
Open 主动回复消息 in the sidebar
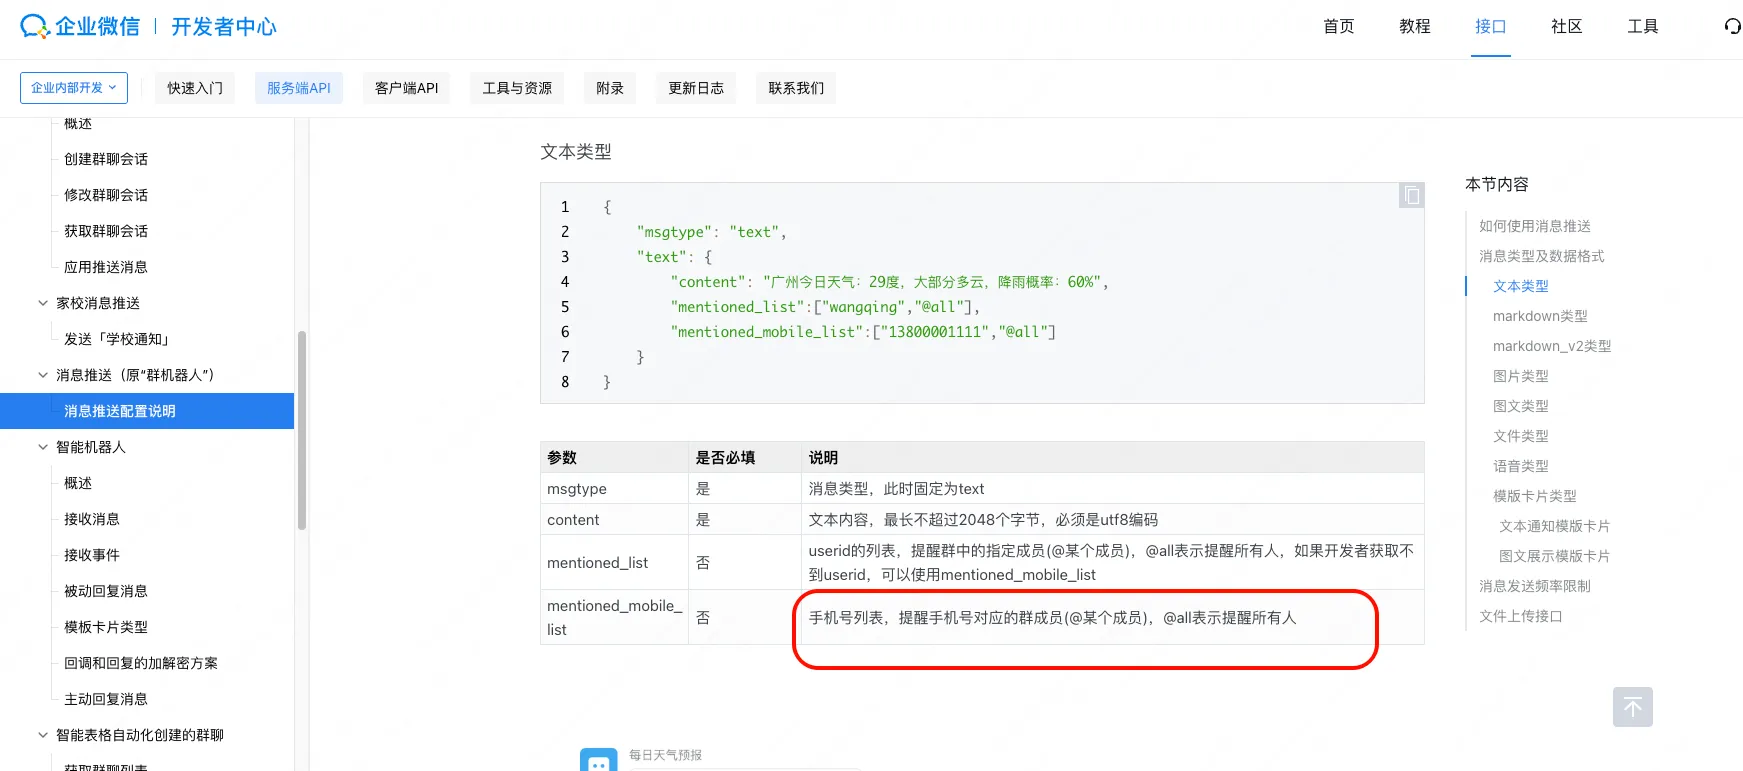(106, 699)
